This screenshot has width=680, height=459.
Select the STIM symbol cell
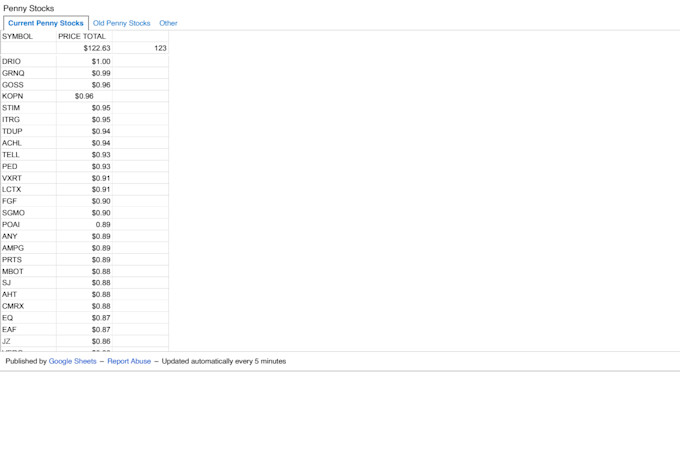29,108
